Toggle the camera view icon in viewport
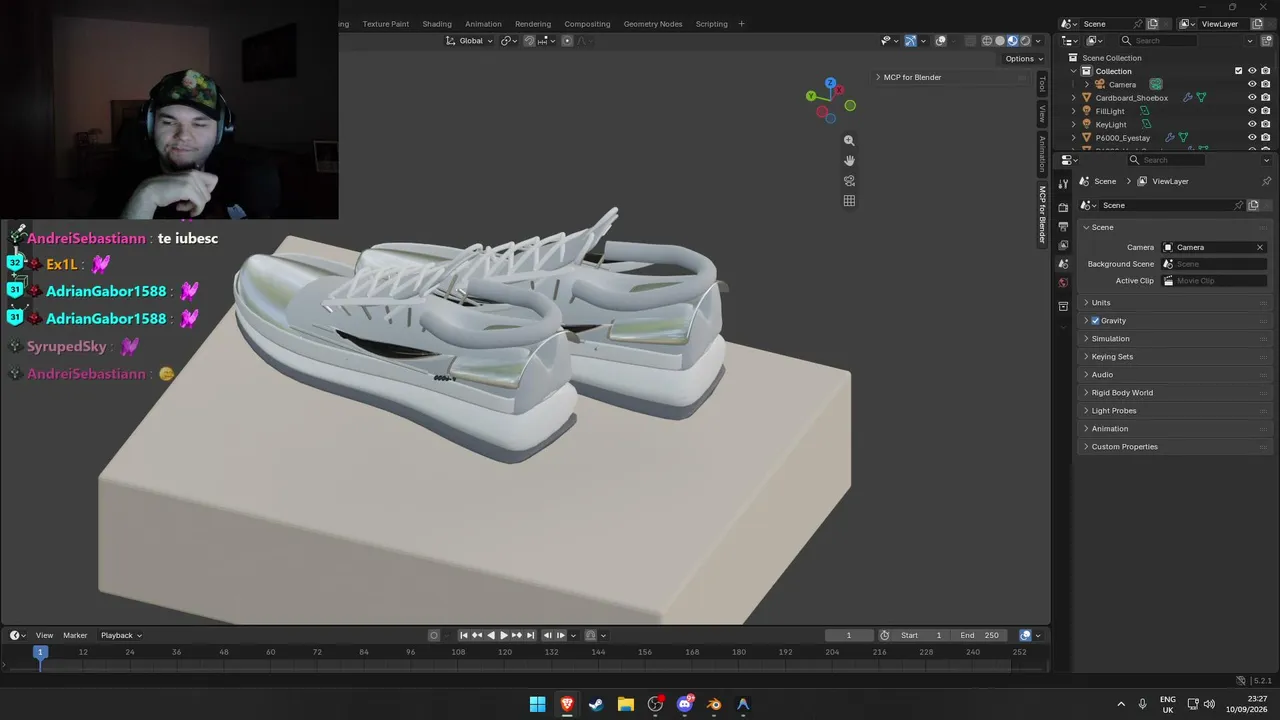 [x=849, y=181]
